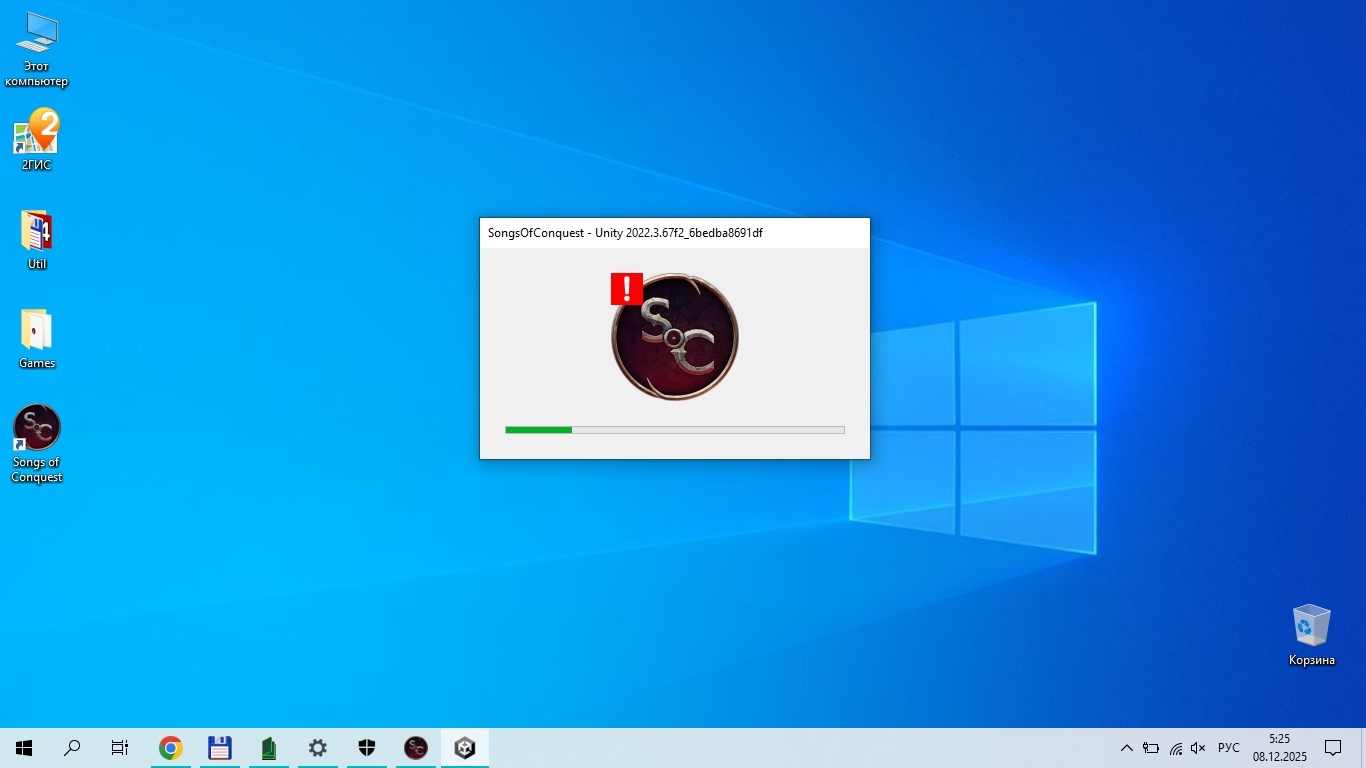Image resolution: width=1366 pixels, height=768 pixels.
Task: Click the SongsOfConquest dialog title bar
Action: point(674,233)
